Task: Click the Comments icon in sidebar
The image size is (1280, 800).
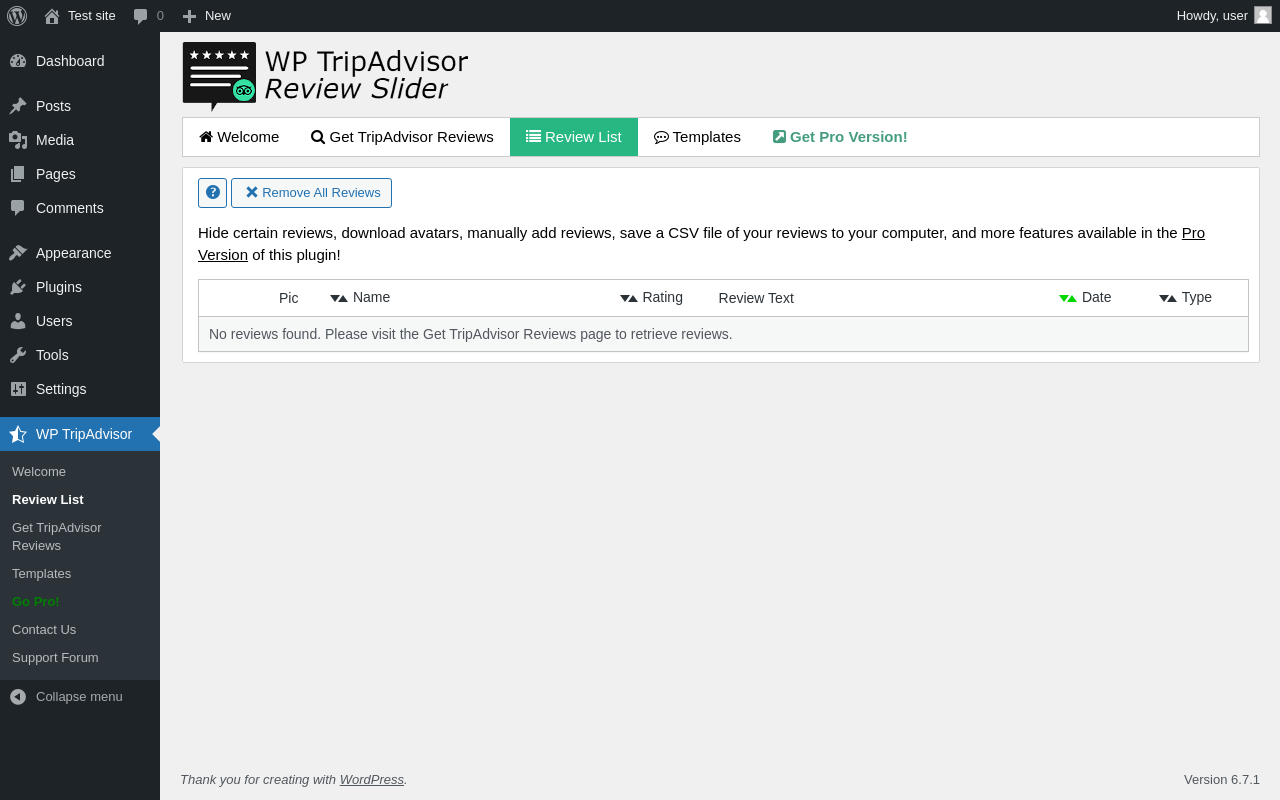Action: (x=18, y=208)
